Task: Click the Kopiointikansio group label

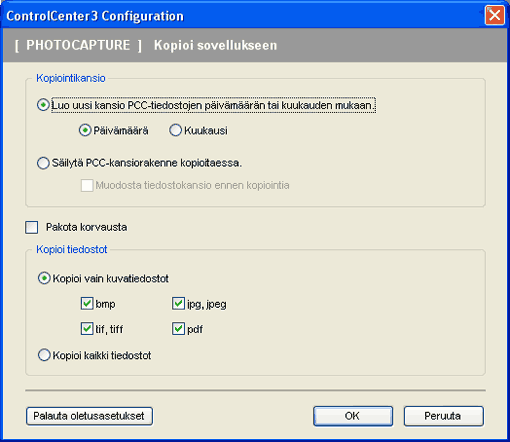Action: pyautogui.click(x=71, y=78)
